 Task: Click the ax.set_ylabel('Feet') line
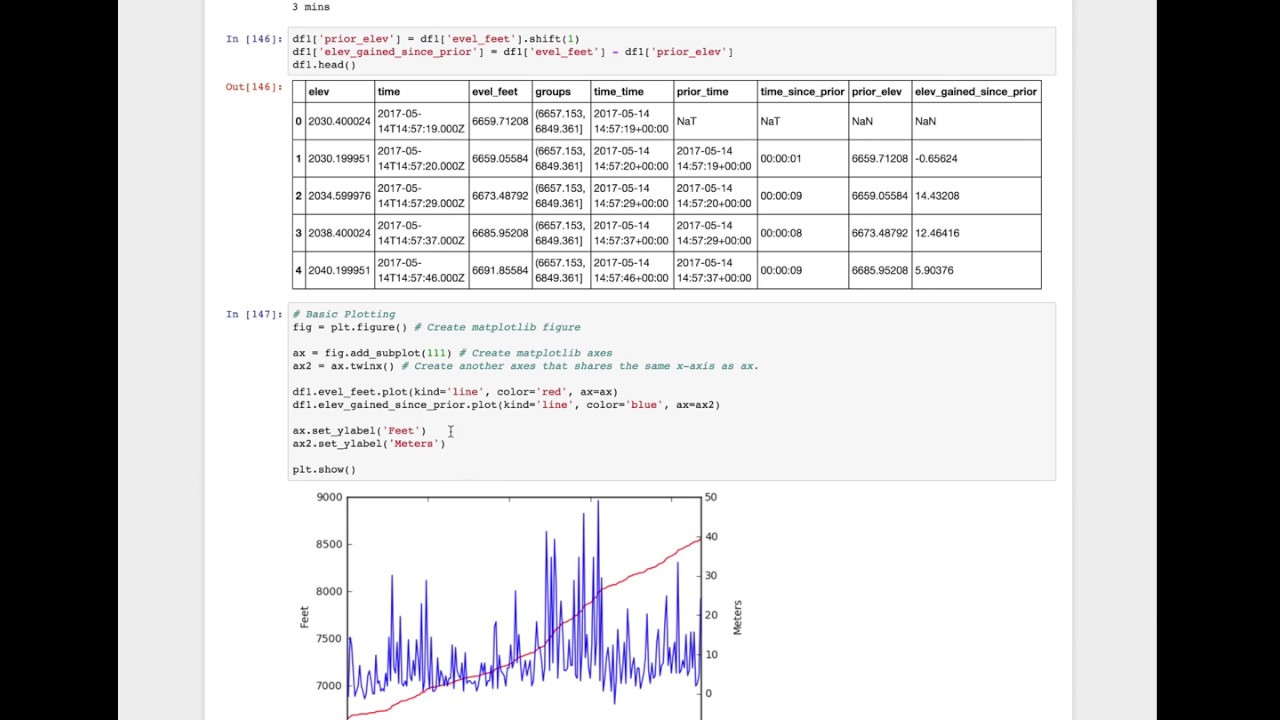(x=359, y=430)
